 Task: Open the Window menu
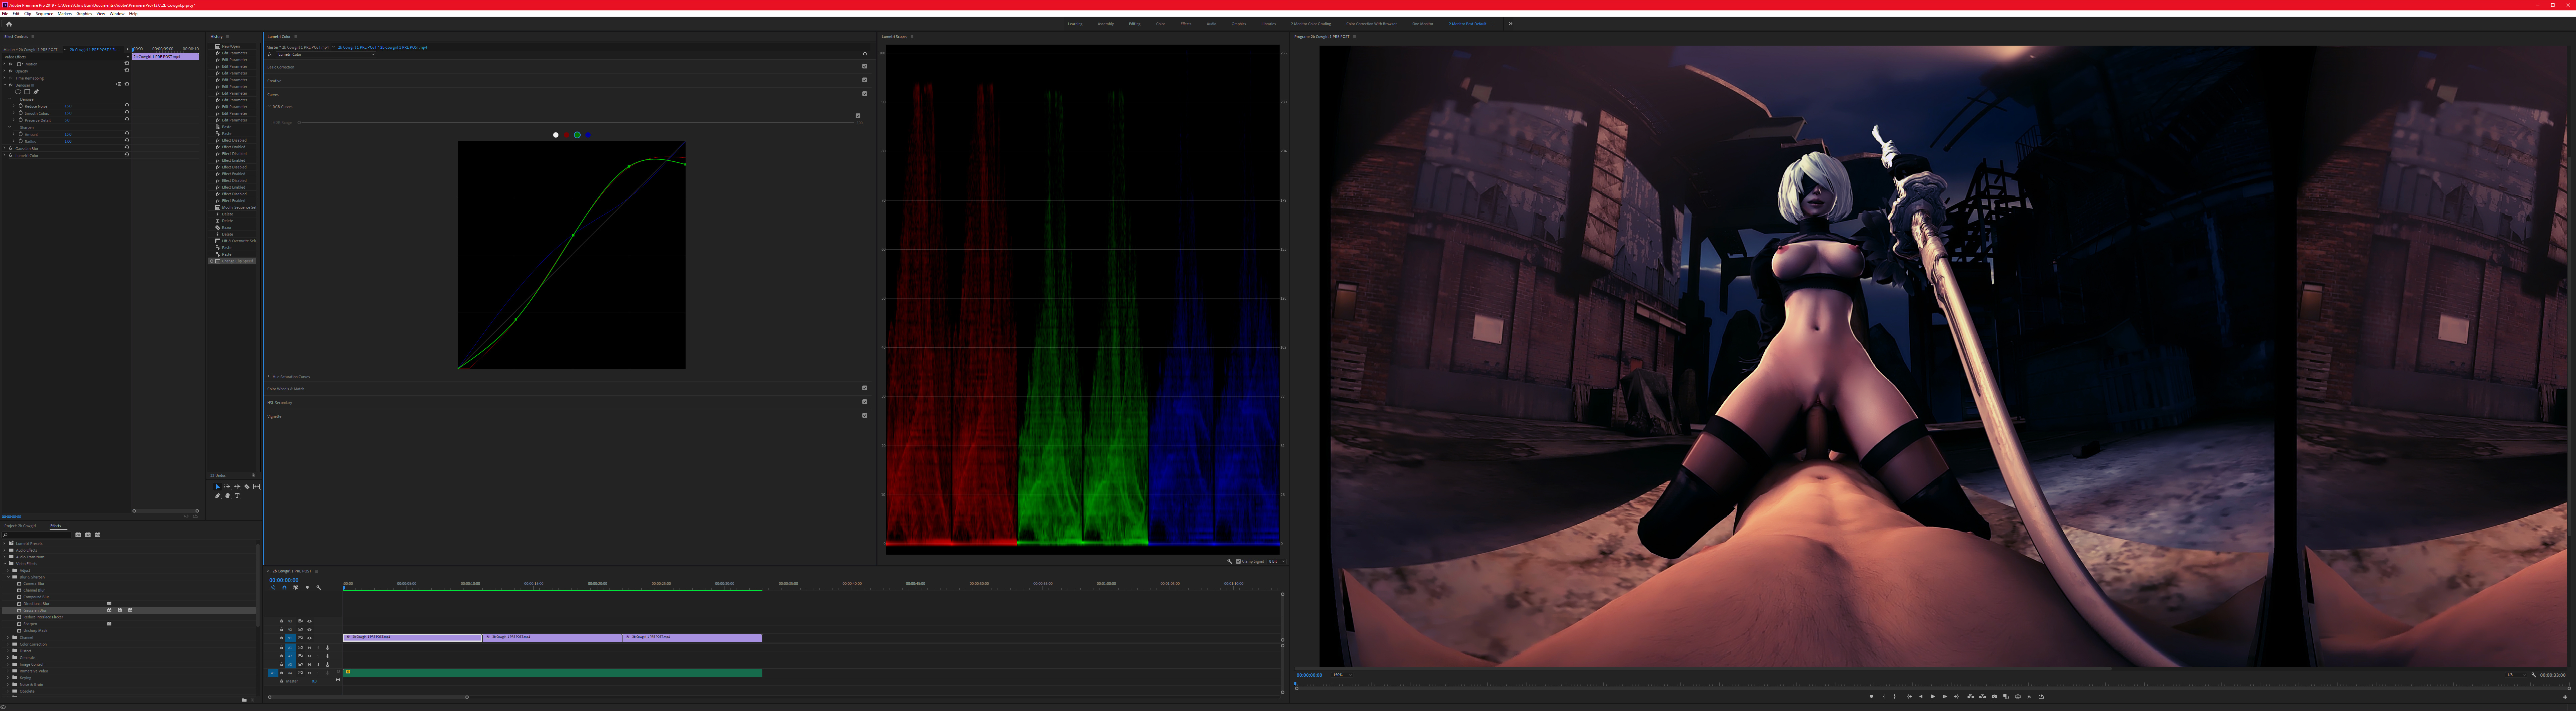117,14
